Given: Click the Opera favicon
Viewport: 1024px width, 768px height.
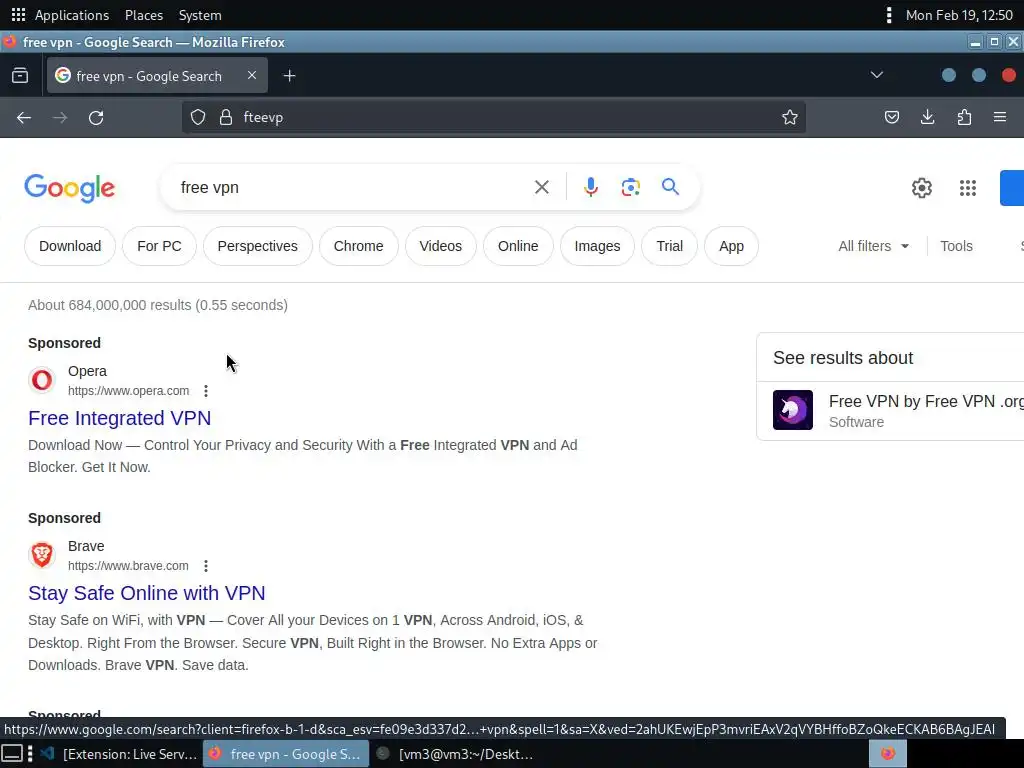Looking at the screenshot, I should (42, 379).
